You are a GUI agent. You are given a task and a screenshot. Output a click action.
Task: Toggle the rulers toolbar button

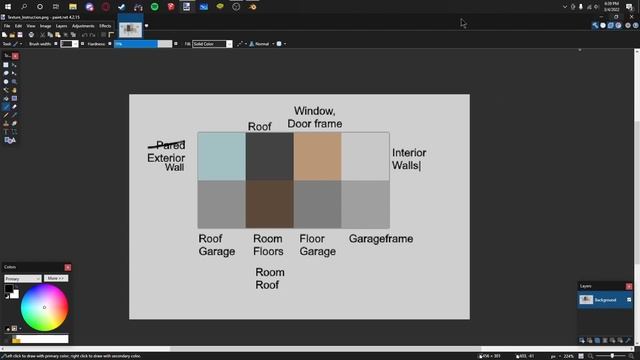(111, 35)
